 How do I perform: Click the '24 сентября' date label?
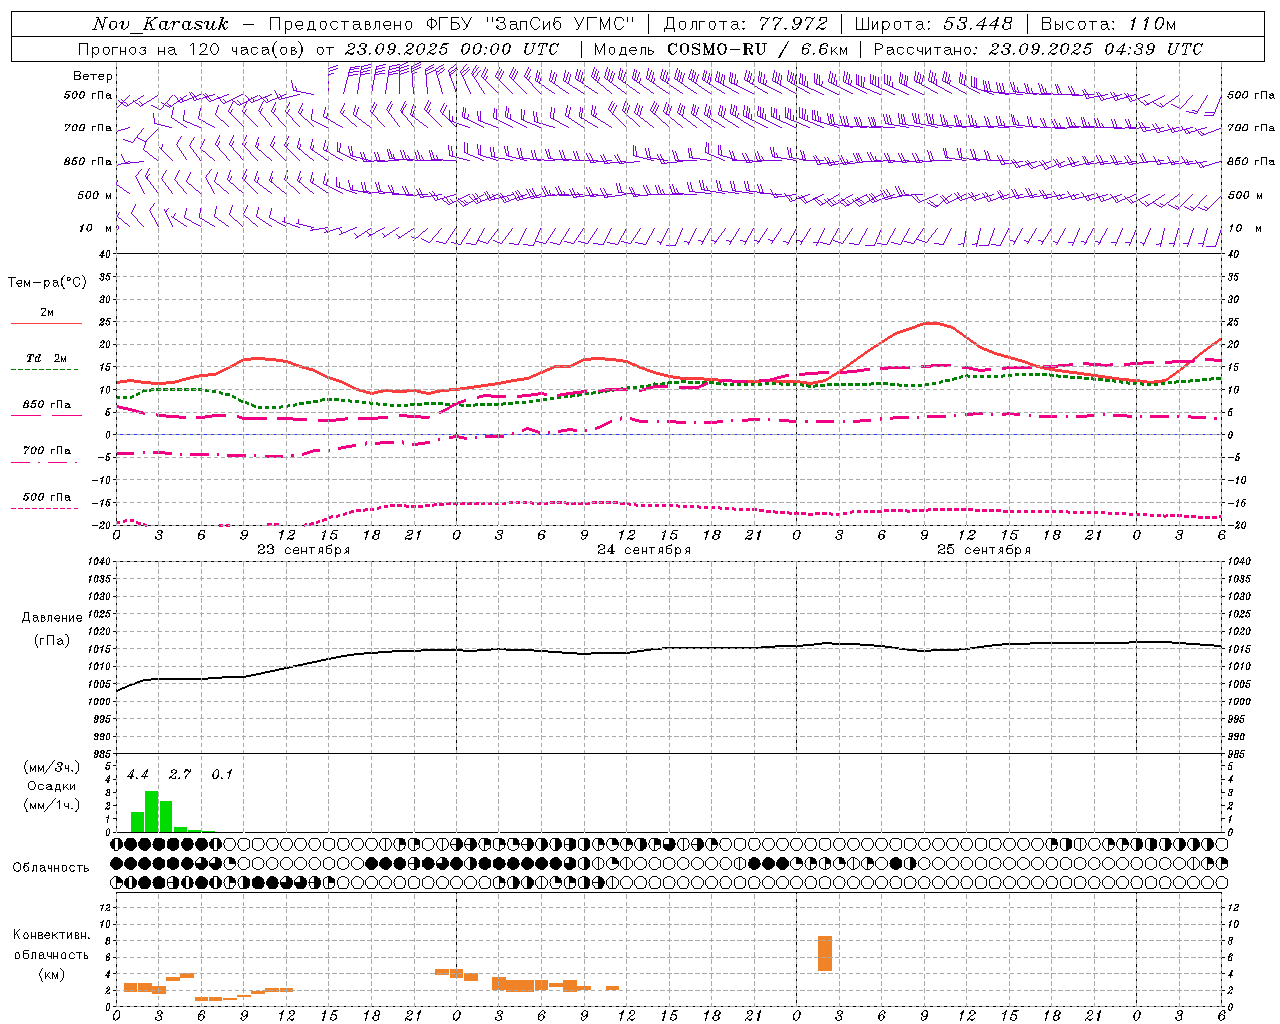(x=644, y=550)
